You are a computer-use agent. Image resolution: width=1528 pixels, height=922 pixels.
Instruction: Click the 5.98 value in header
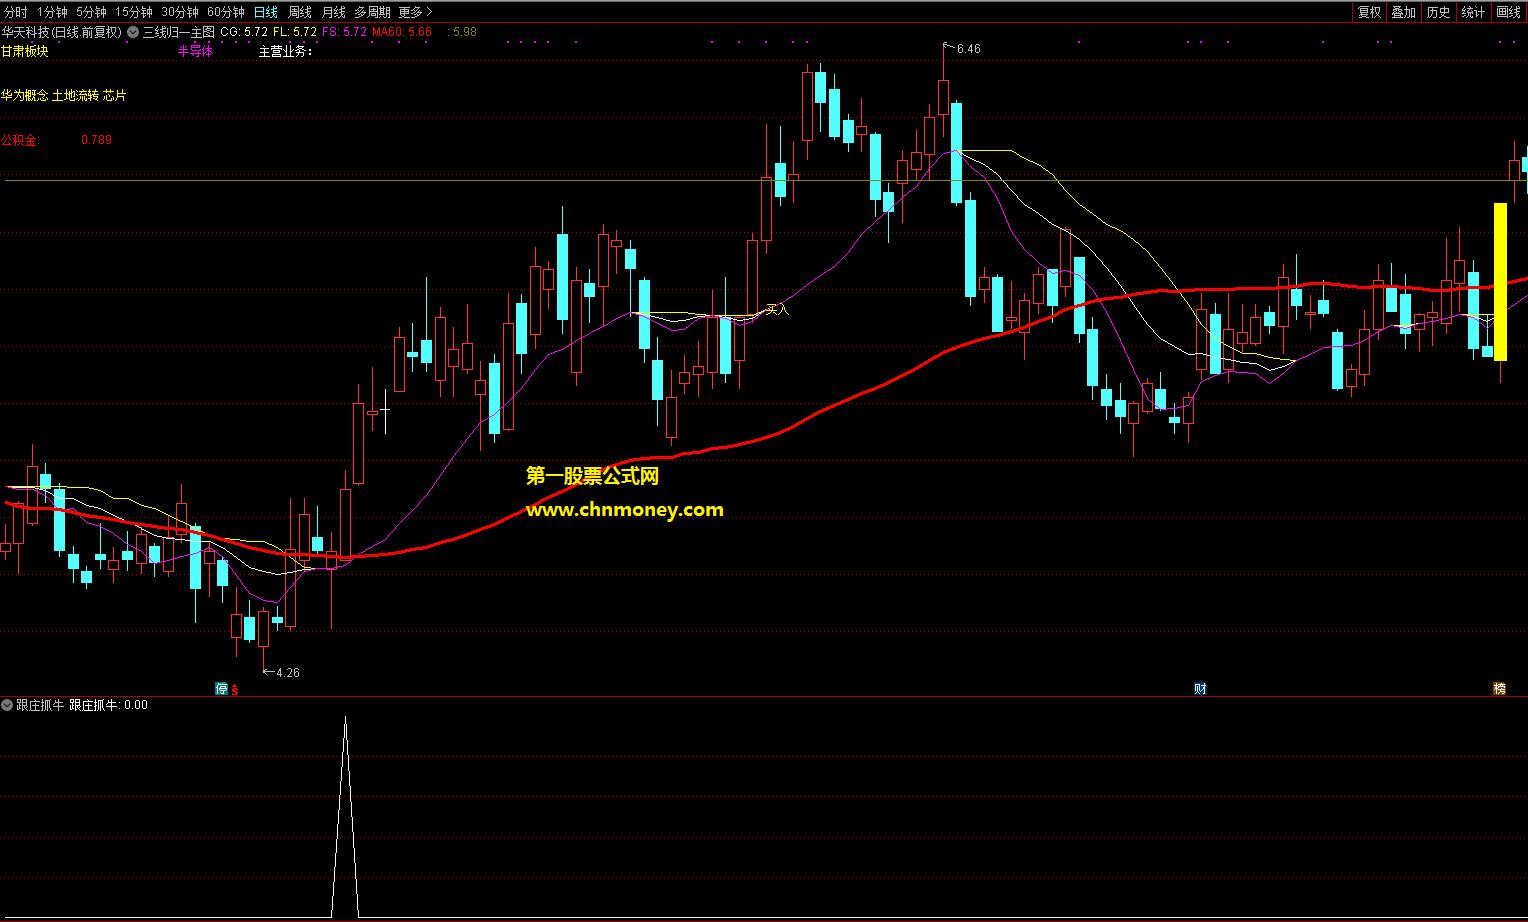tap(465, 32)
